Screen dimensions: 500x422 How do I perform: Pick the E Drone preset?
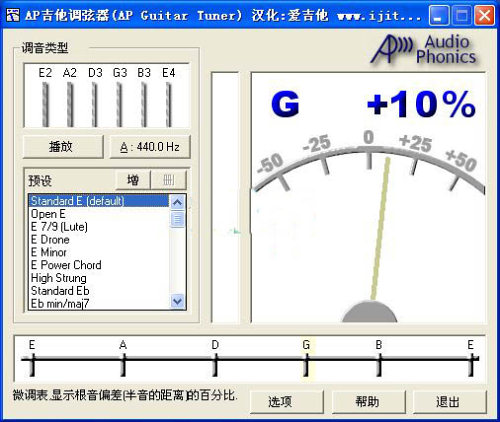(x=99, y=240)
